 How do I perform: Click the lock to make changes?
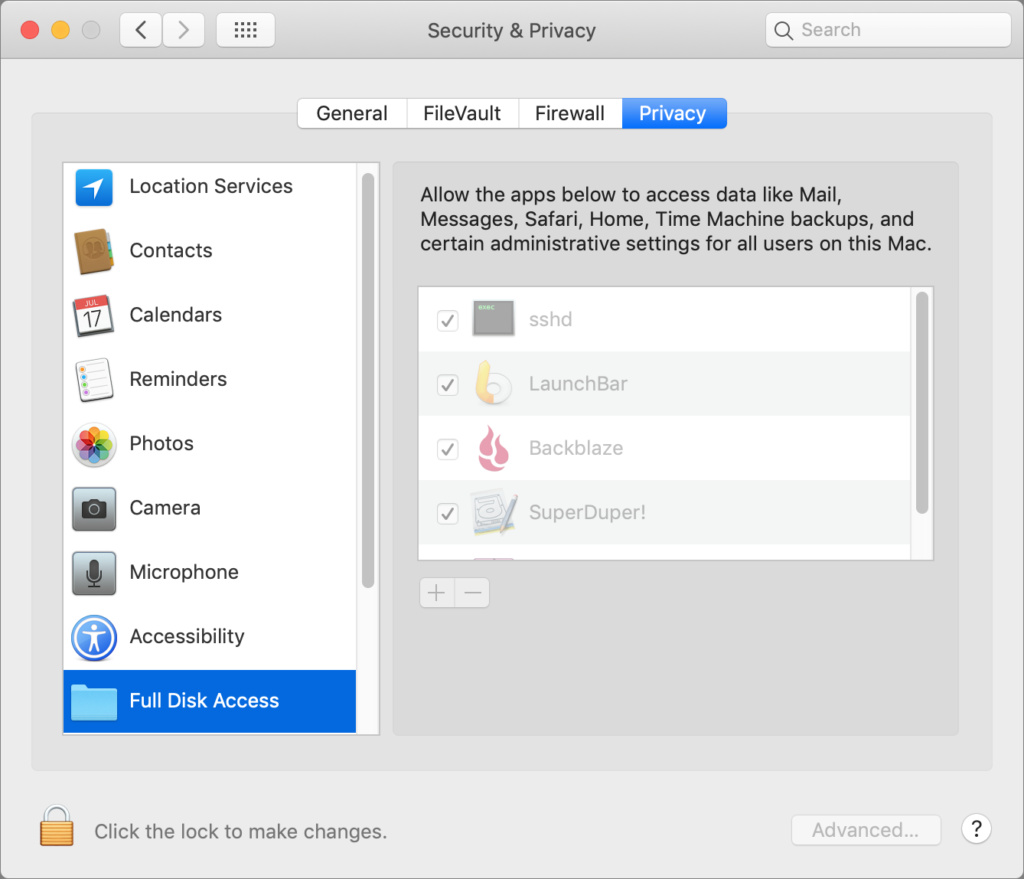pos(56,825)
